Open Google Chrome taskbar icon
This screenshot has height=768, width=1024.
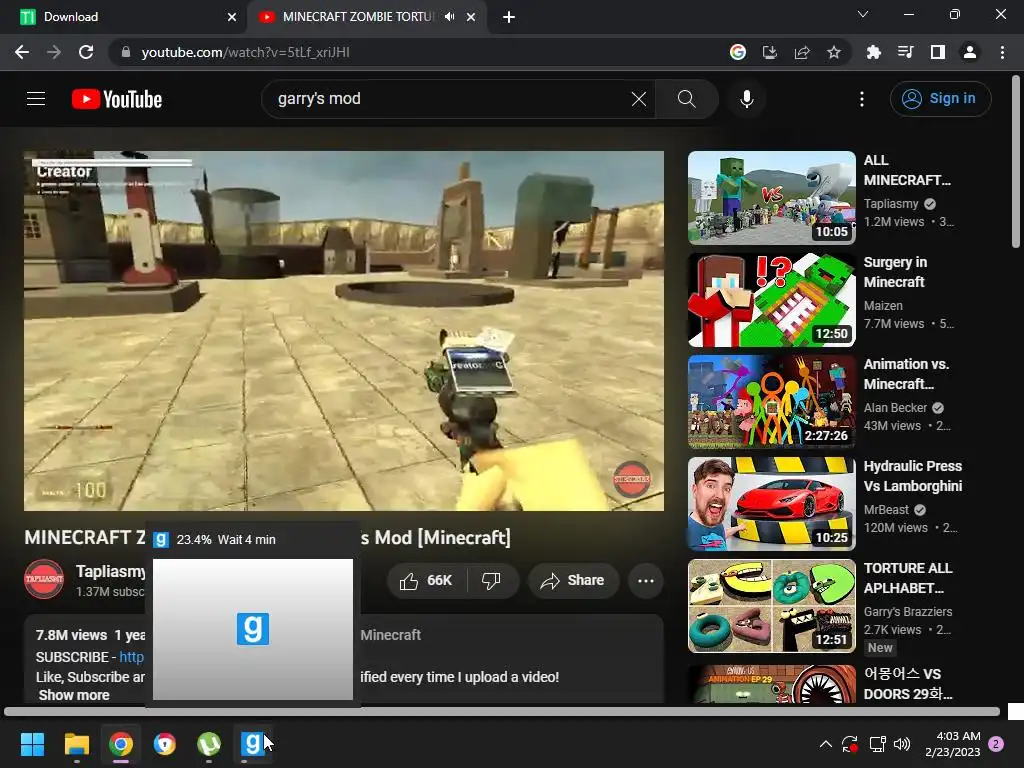point(121,744)
